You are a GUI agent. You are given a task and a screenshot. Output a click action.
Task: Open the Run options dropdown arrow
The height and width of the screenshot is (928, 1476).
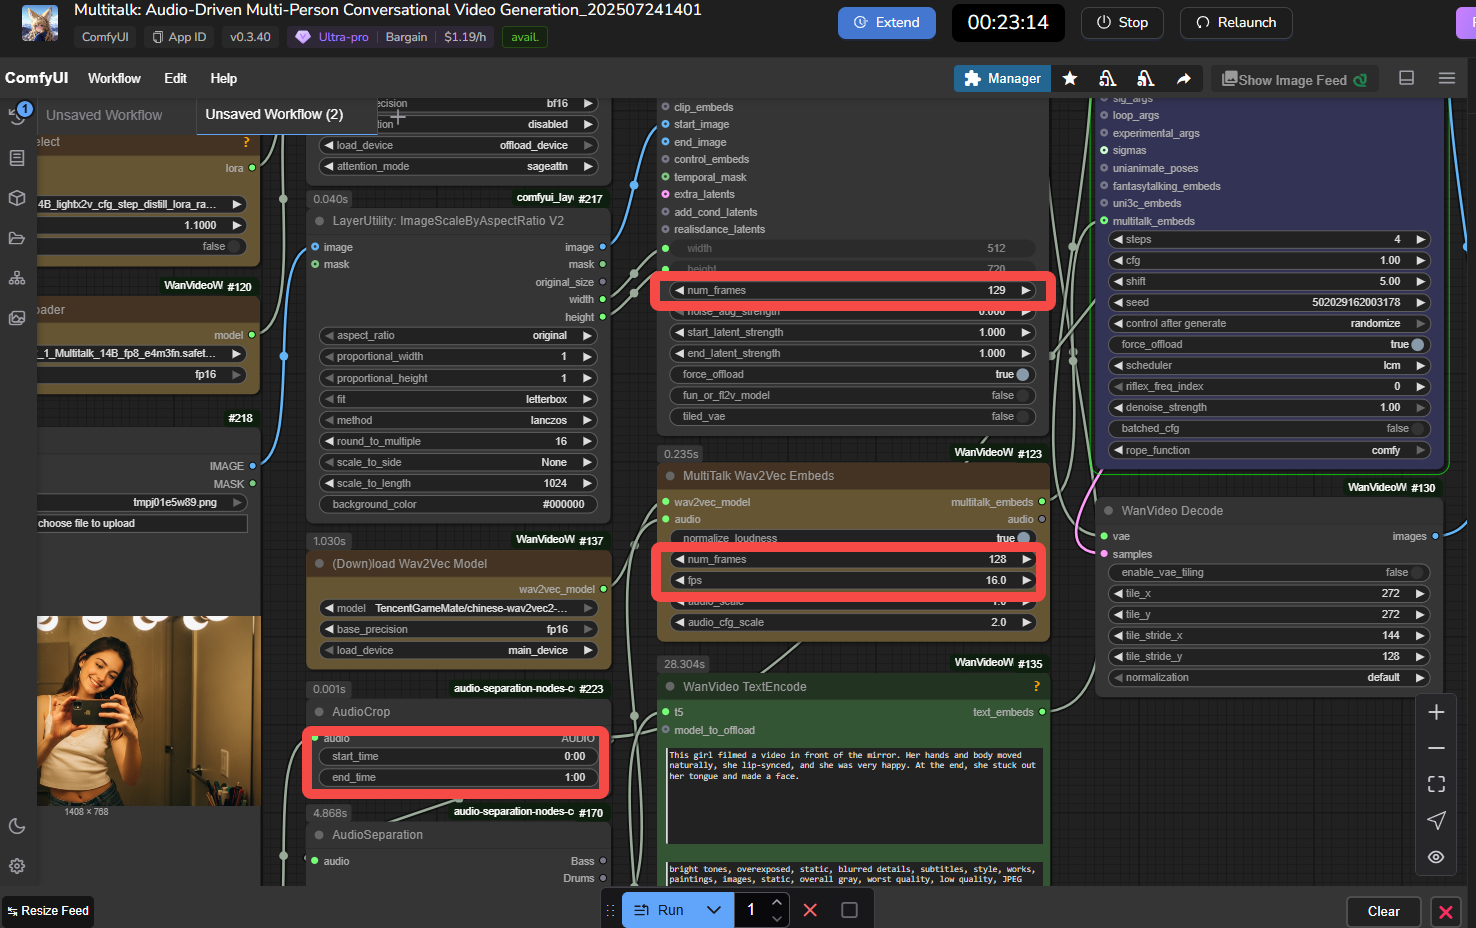[x=713, y=910]
